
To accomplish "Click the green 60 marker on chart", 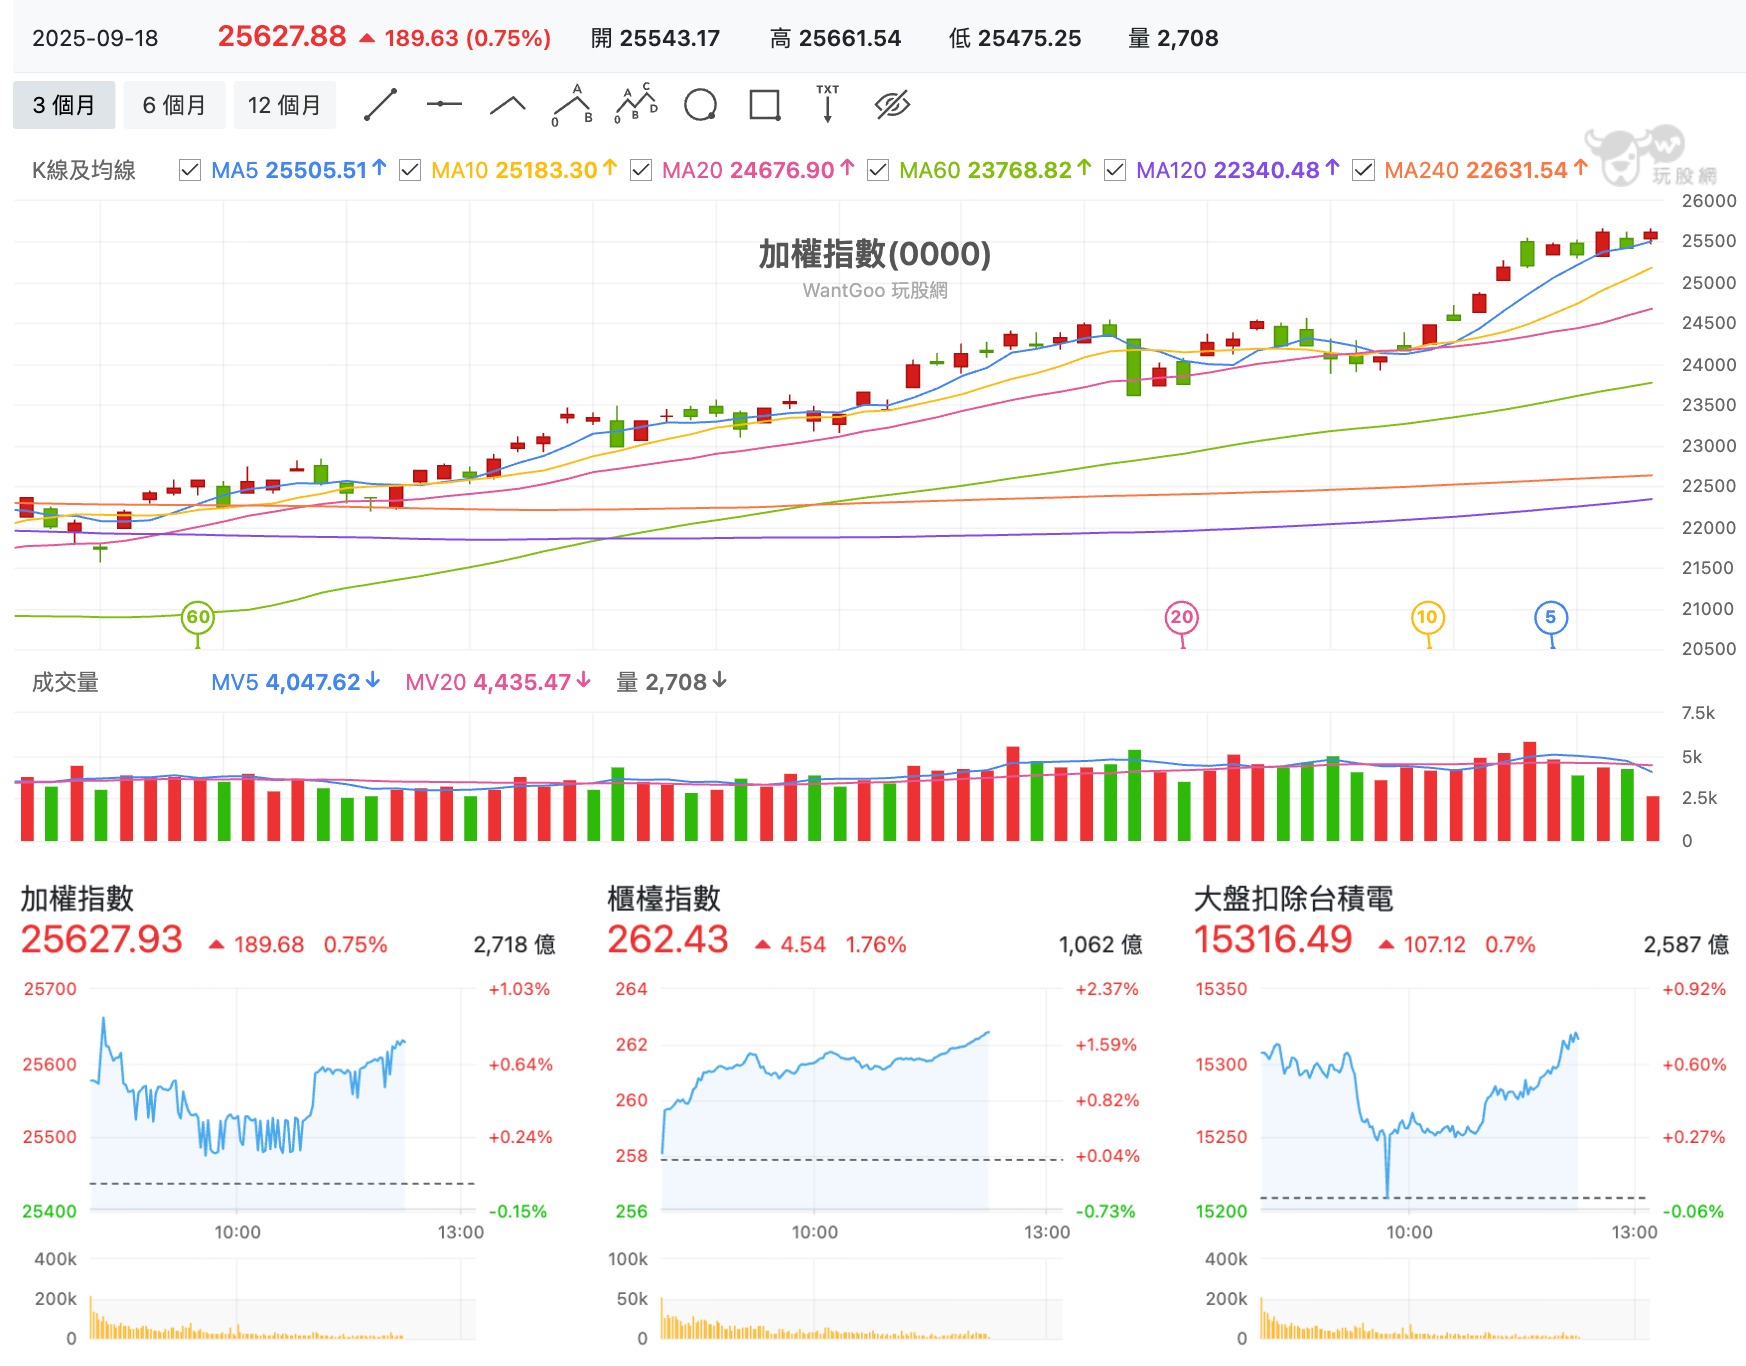I will click(198, 617).
